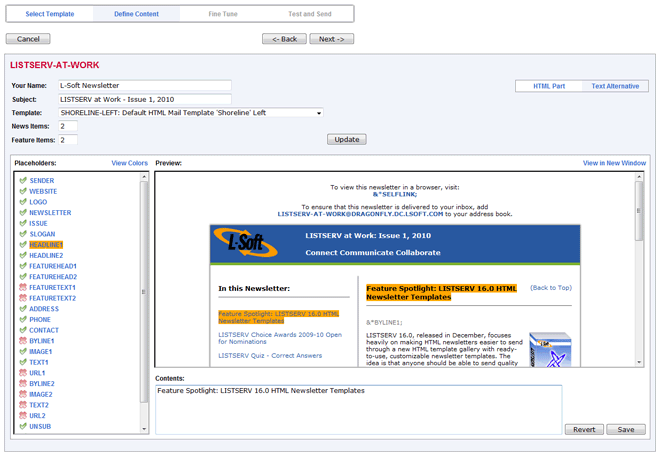Select the UNSUB placeholder
The height and width of the screenshot is (456, 660).
click(40, 426)
